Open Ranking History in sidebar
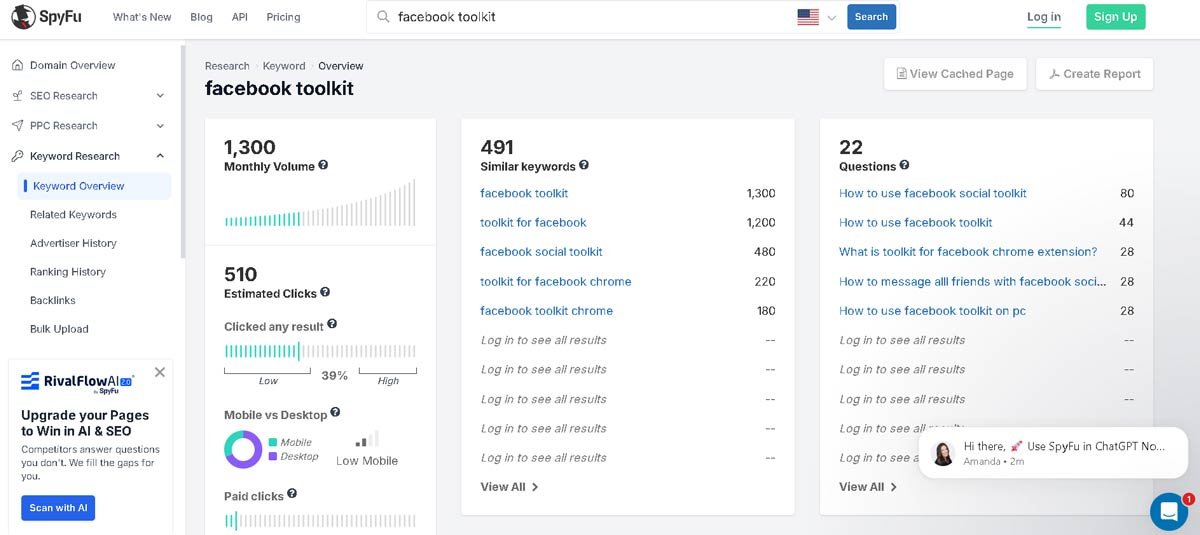Image resolution: width=1200 pixels, height=535 pixels. (68, 272)
